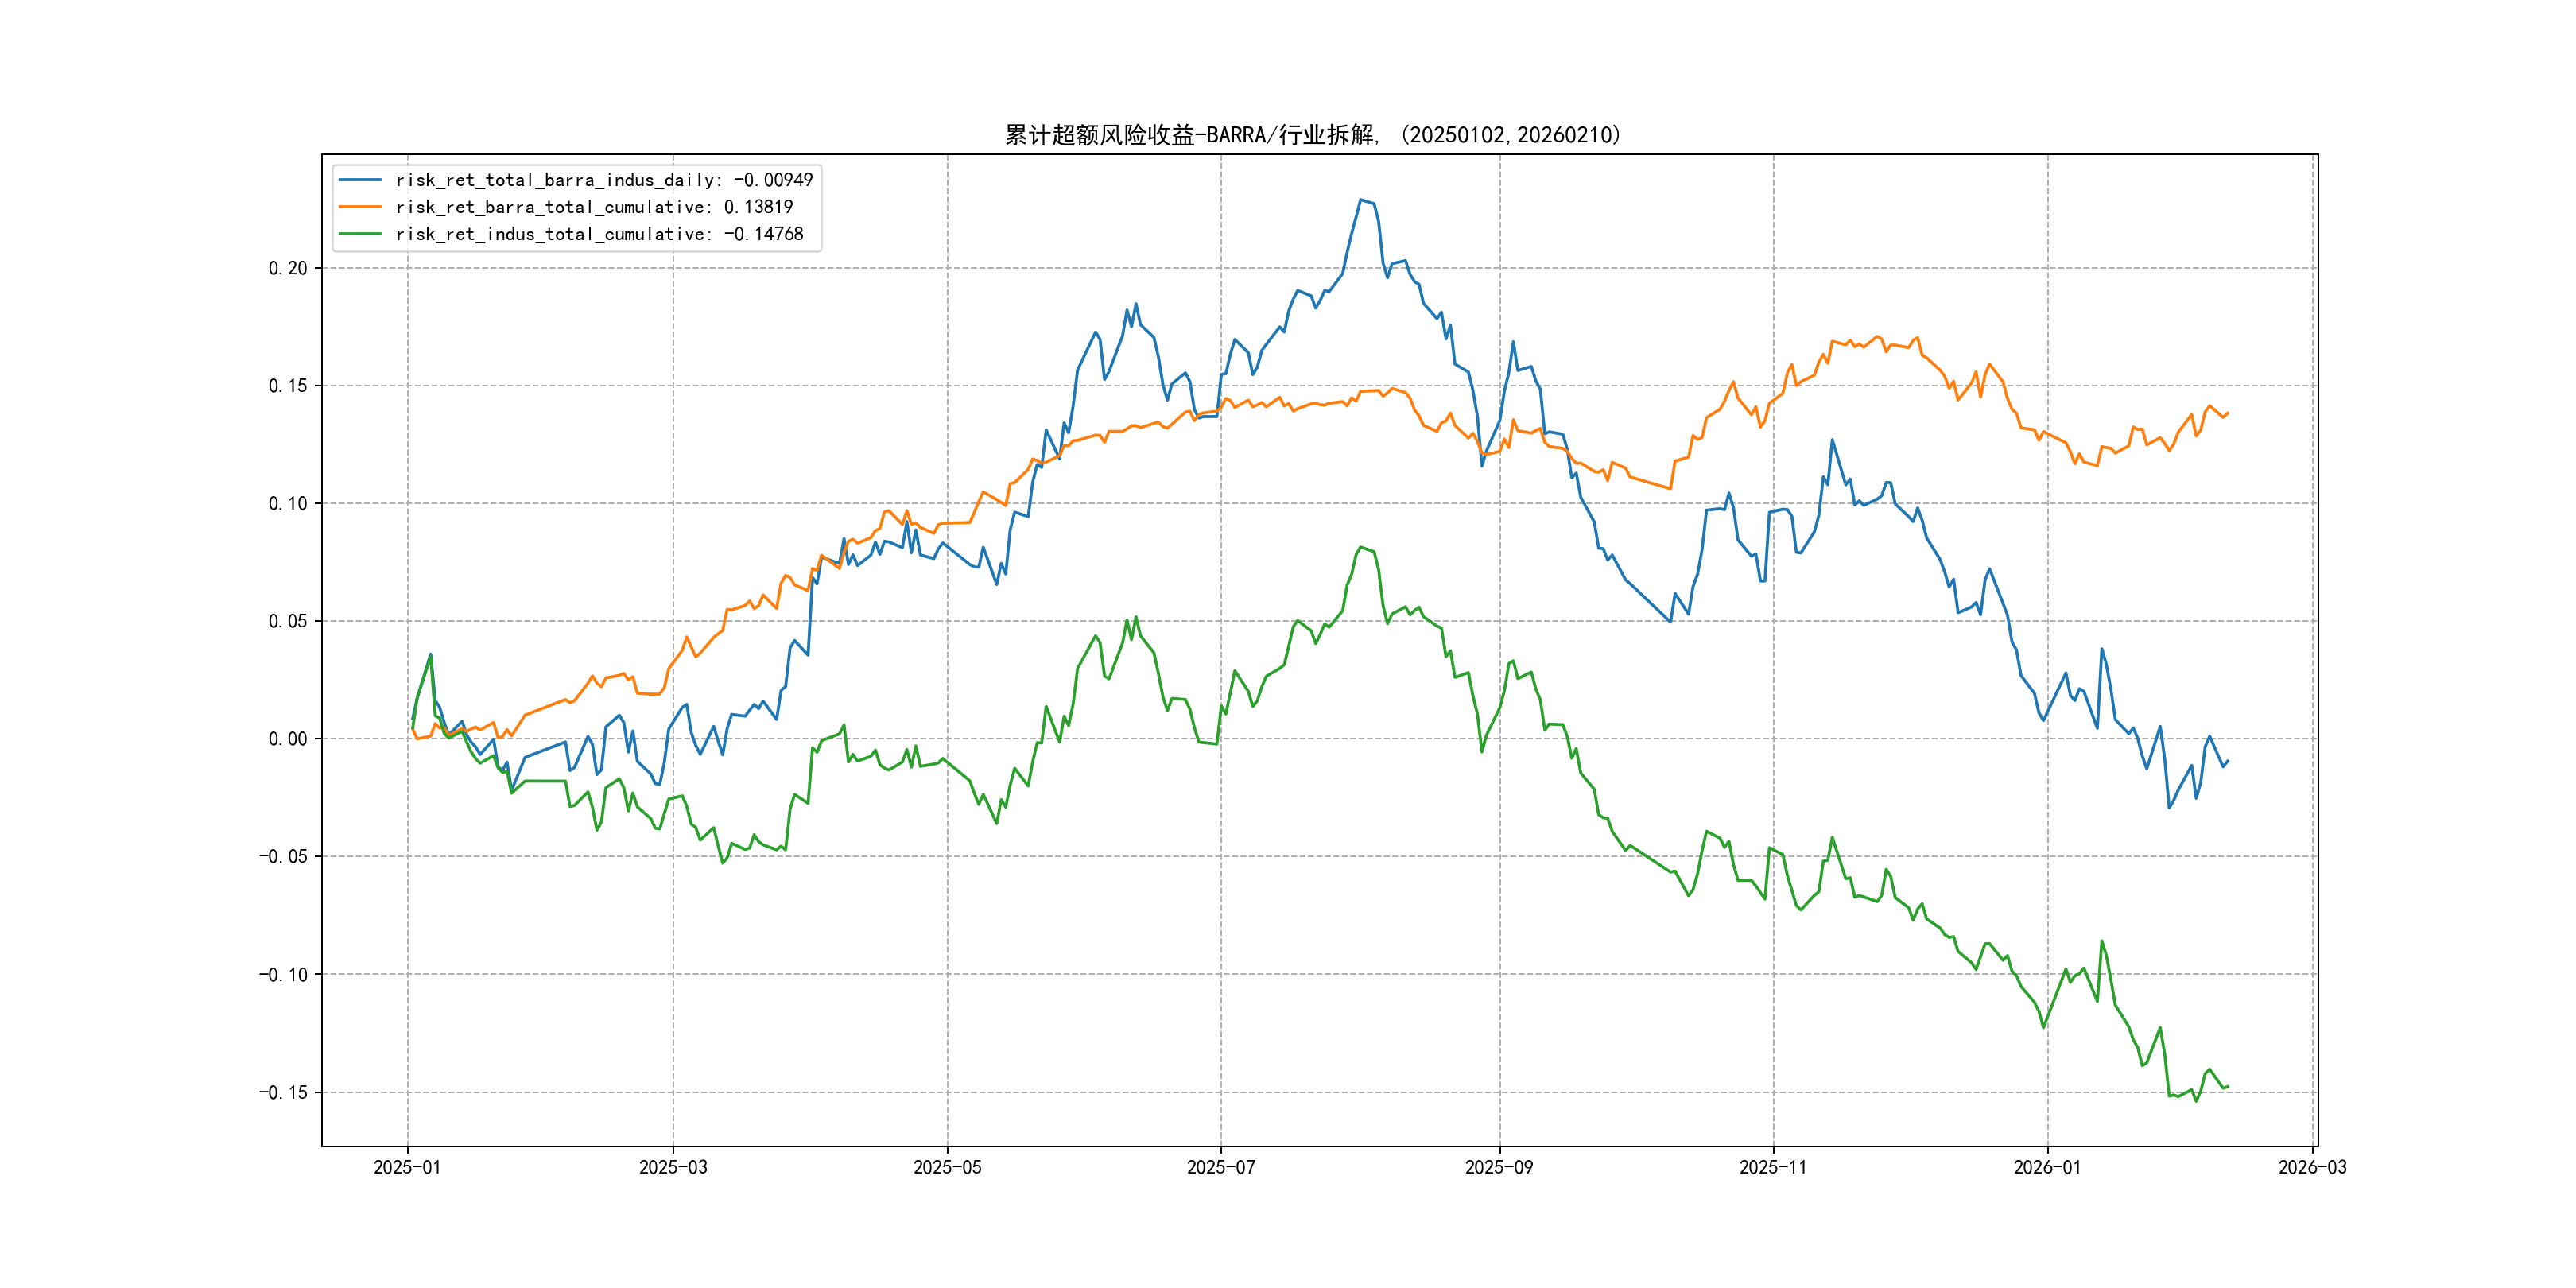Click the orange legend line swatch

click(x=360, y=207)
